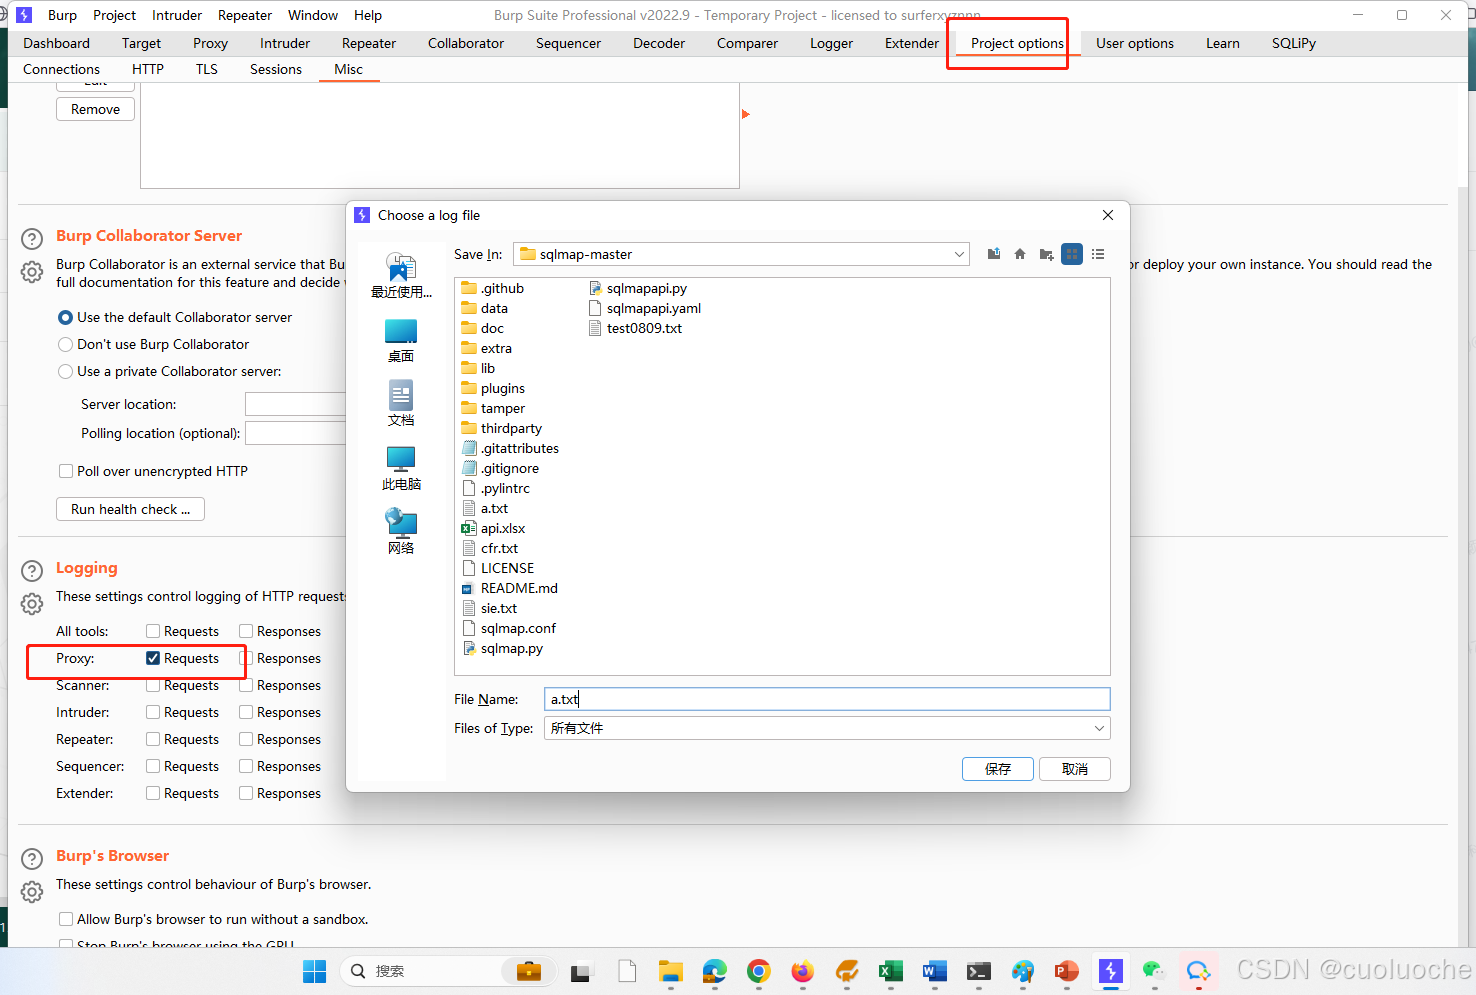Allow Burp's browser to run without sandbox
Viewport: 1476px width, 995px height.
click(66, 919)
